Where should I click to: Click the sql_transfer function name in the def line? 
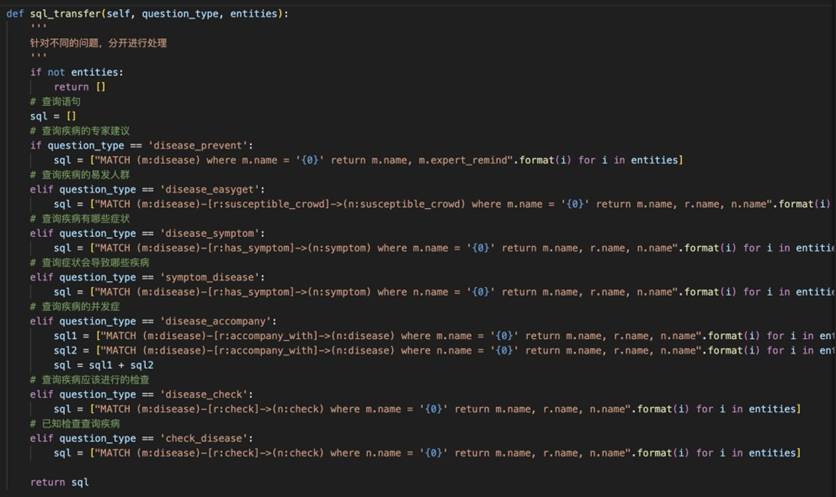point(65,14)
